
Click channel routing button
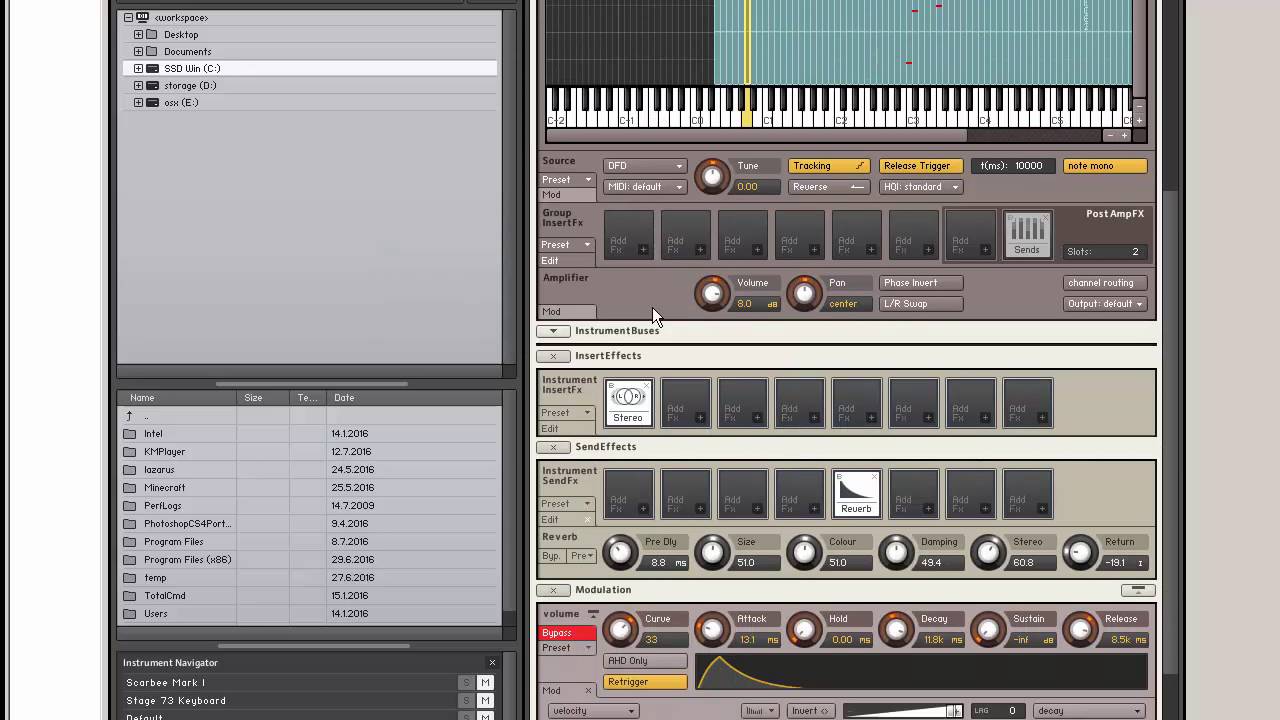pos(1105,283)
